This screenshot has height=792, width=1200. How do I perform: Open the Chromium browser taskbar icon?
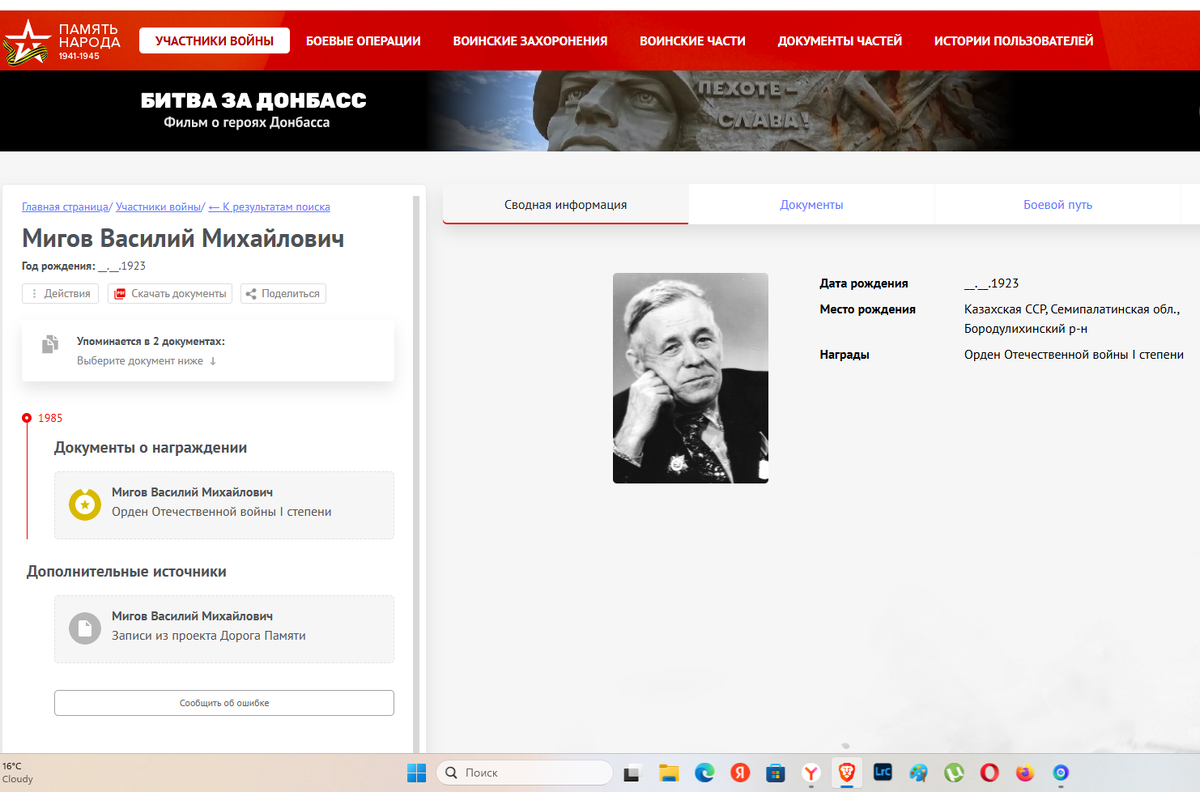click(1061, 773)
